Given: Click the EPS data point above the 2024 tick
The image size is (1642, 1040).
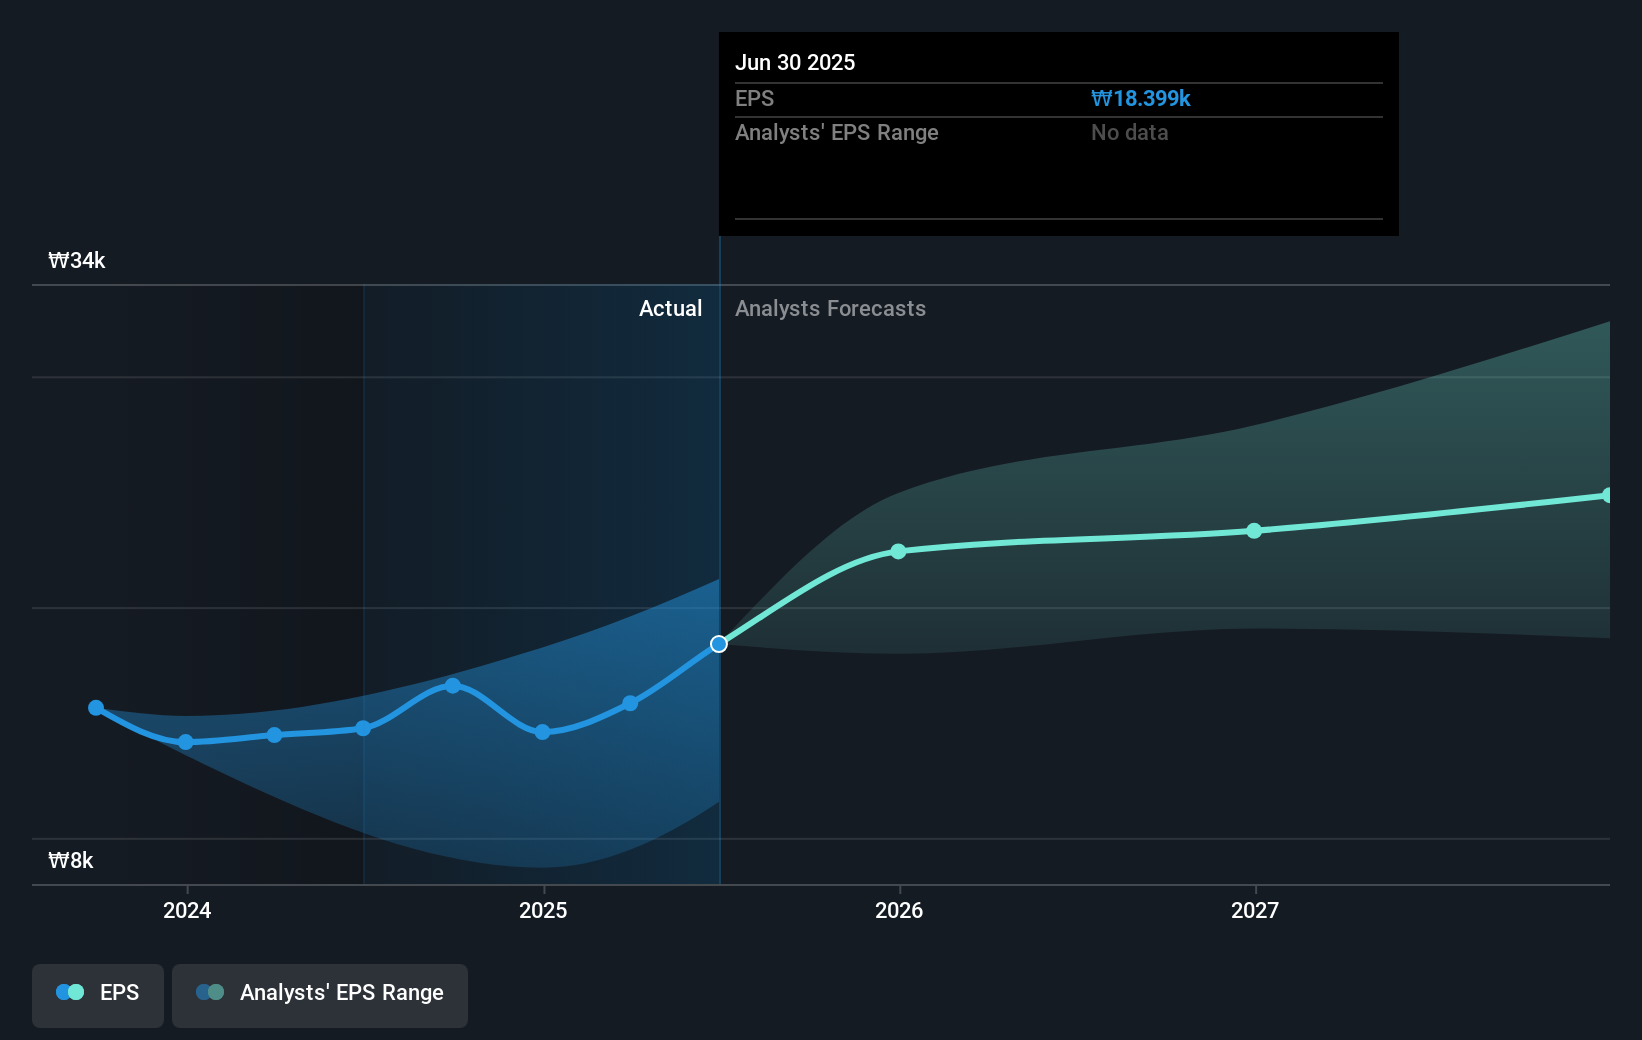Looking at the screenshot, I should 186,742.
